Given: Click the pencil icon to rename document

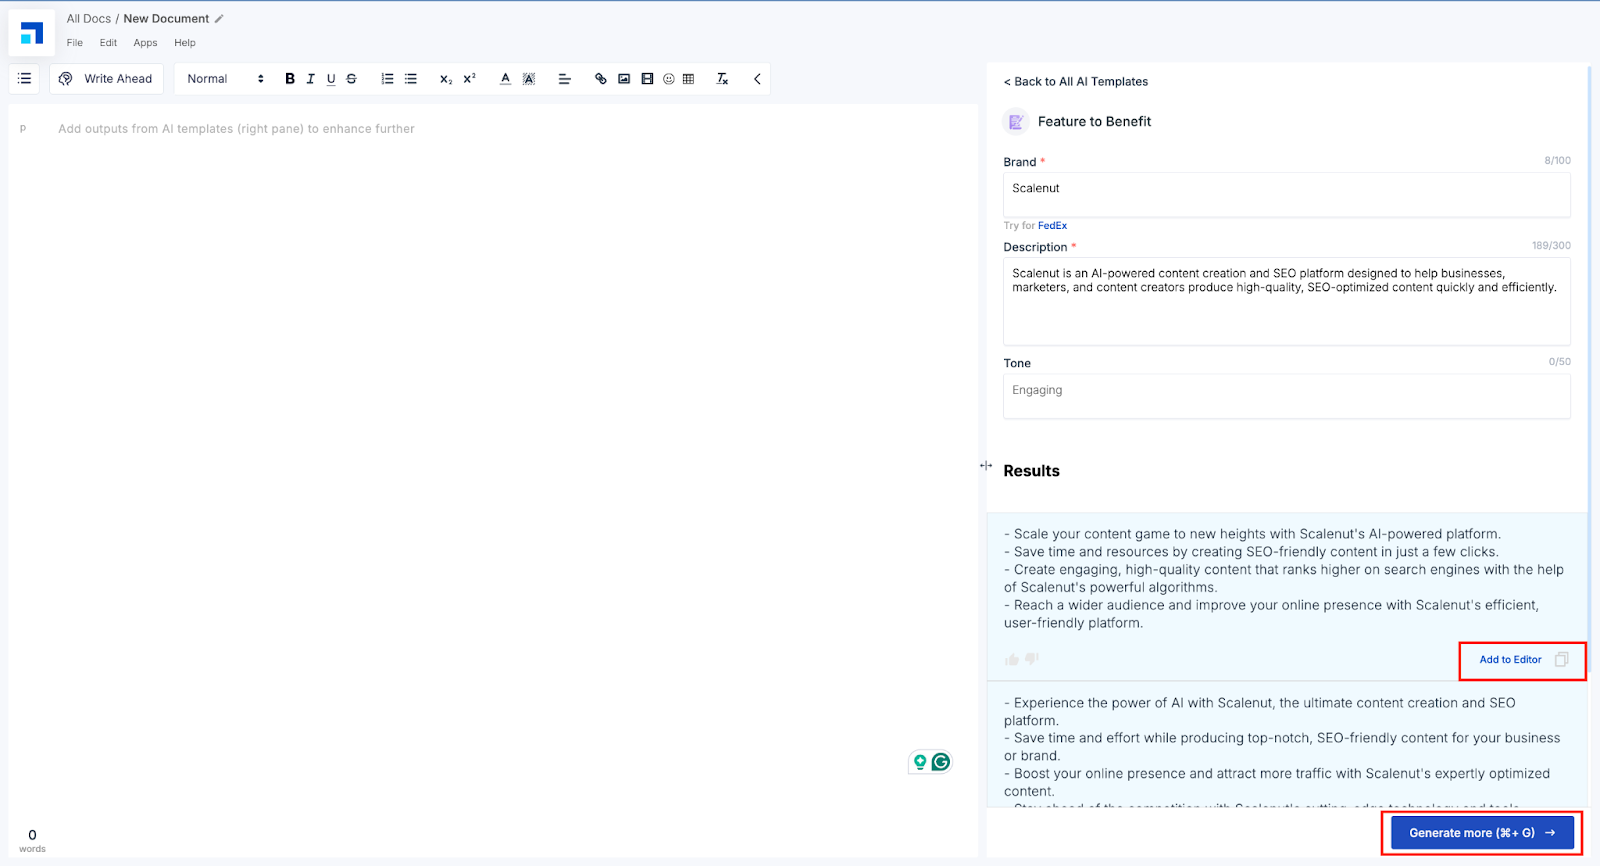Looking at the screenshot, I should [219, 19].
